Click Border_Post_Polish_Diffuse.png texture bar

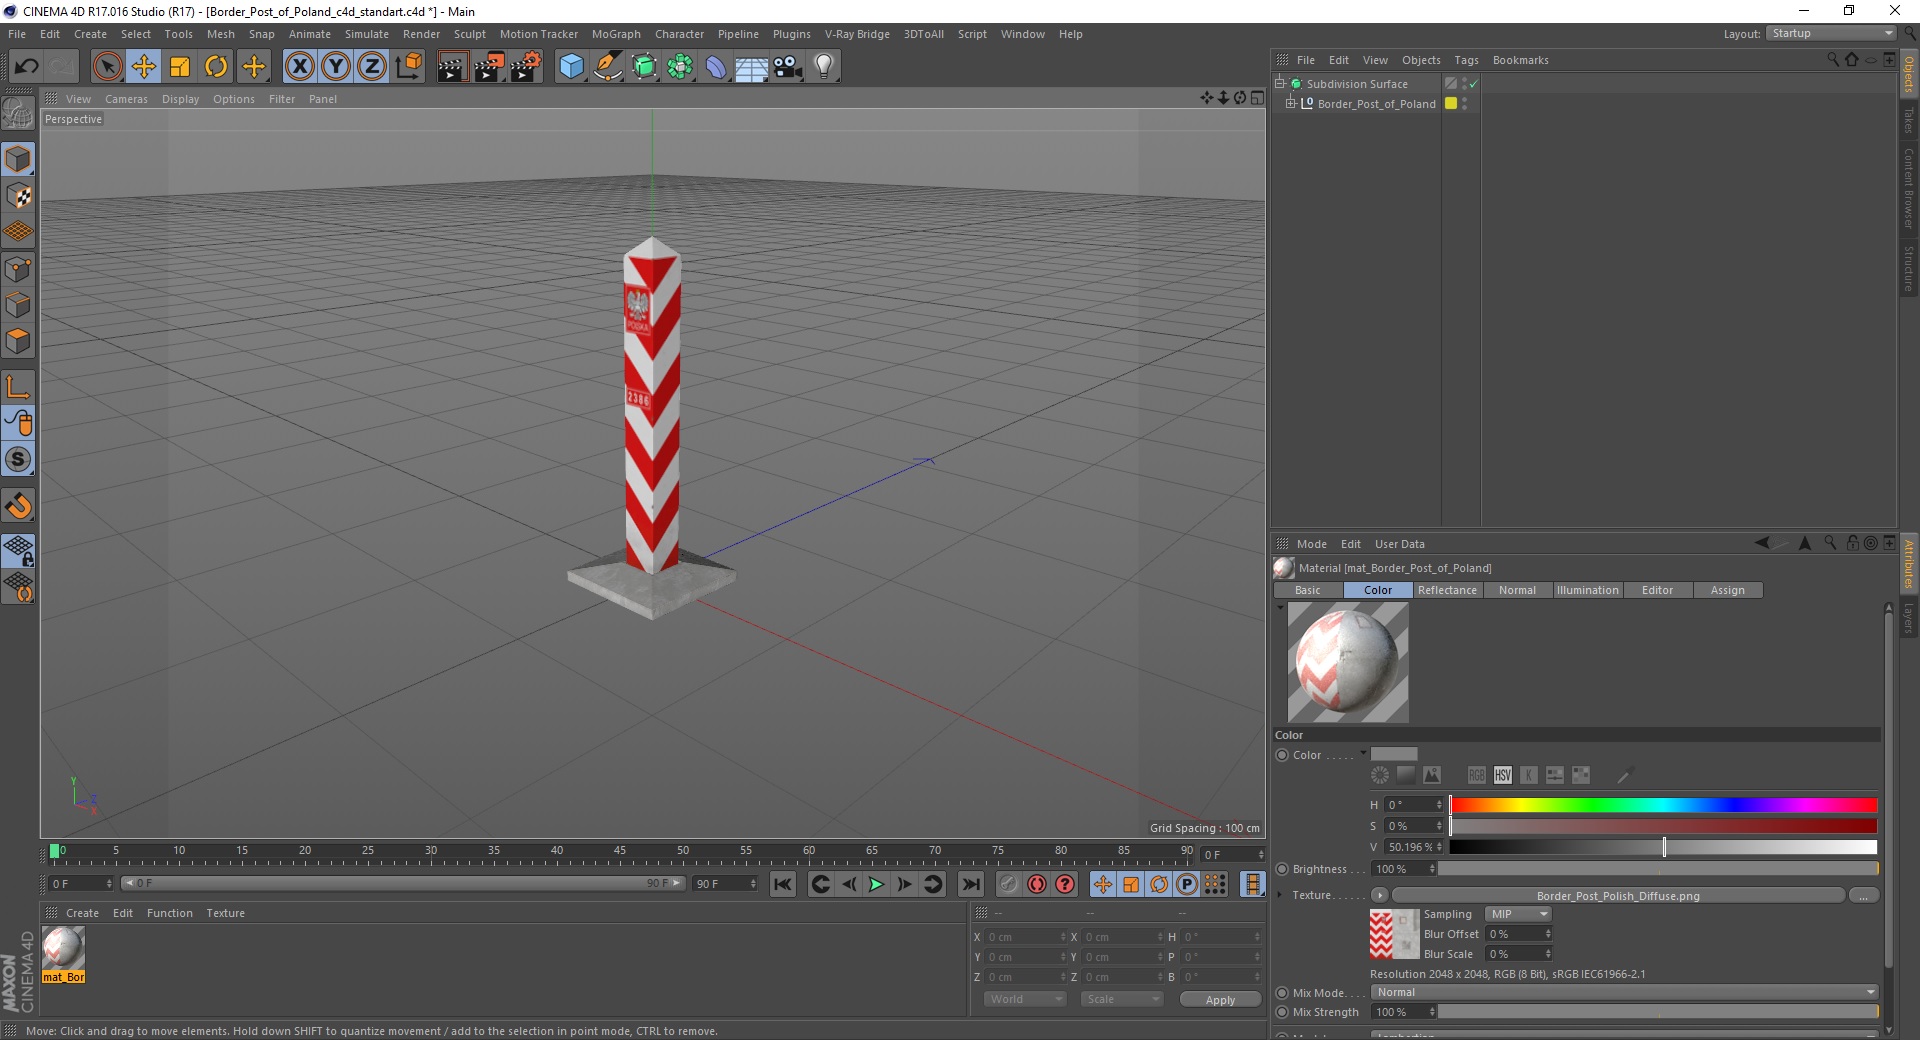tap(1618, 895)
